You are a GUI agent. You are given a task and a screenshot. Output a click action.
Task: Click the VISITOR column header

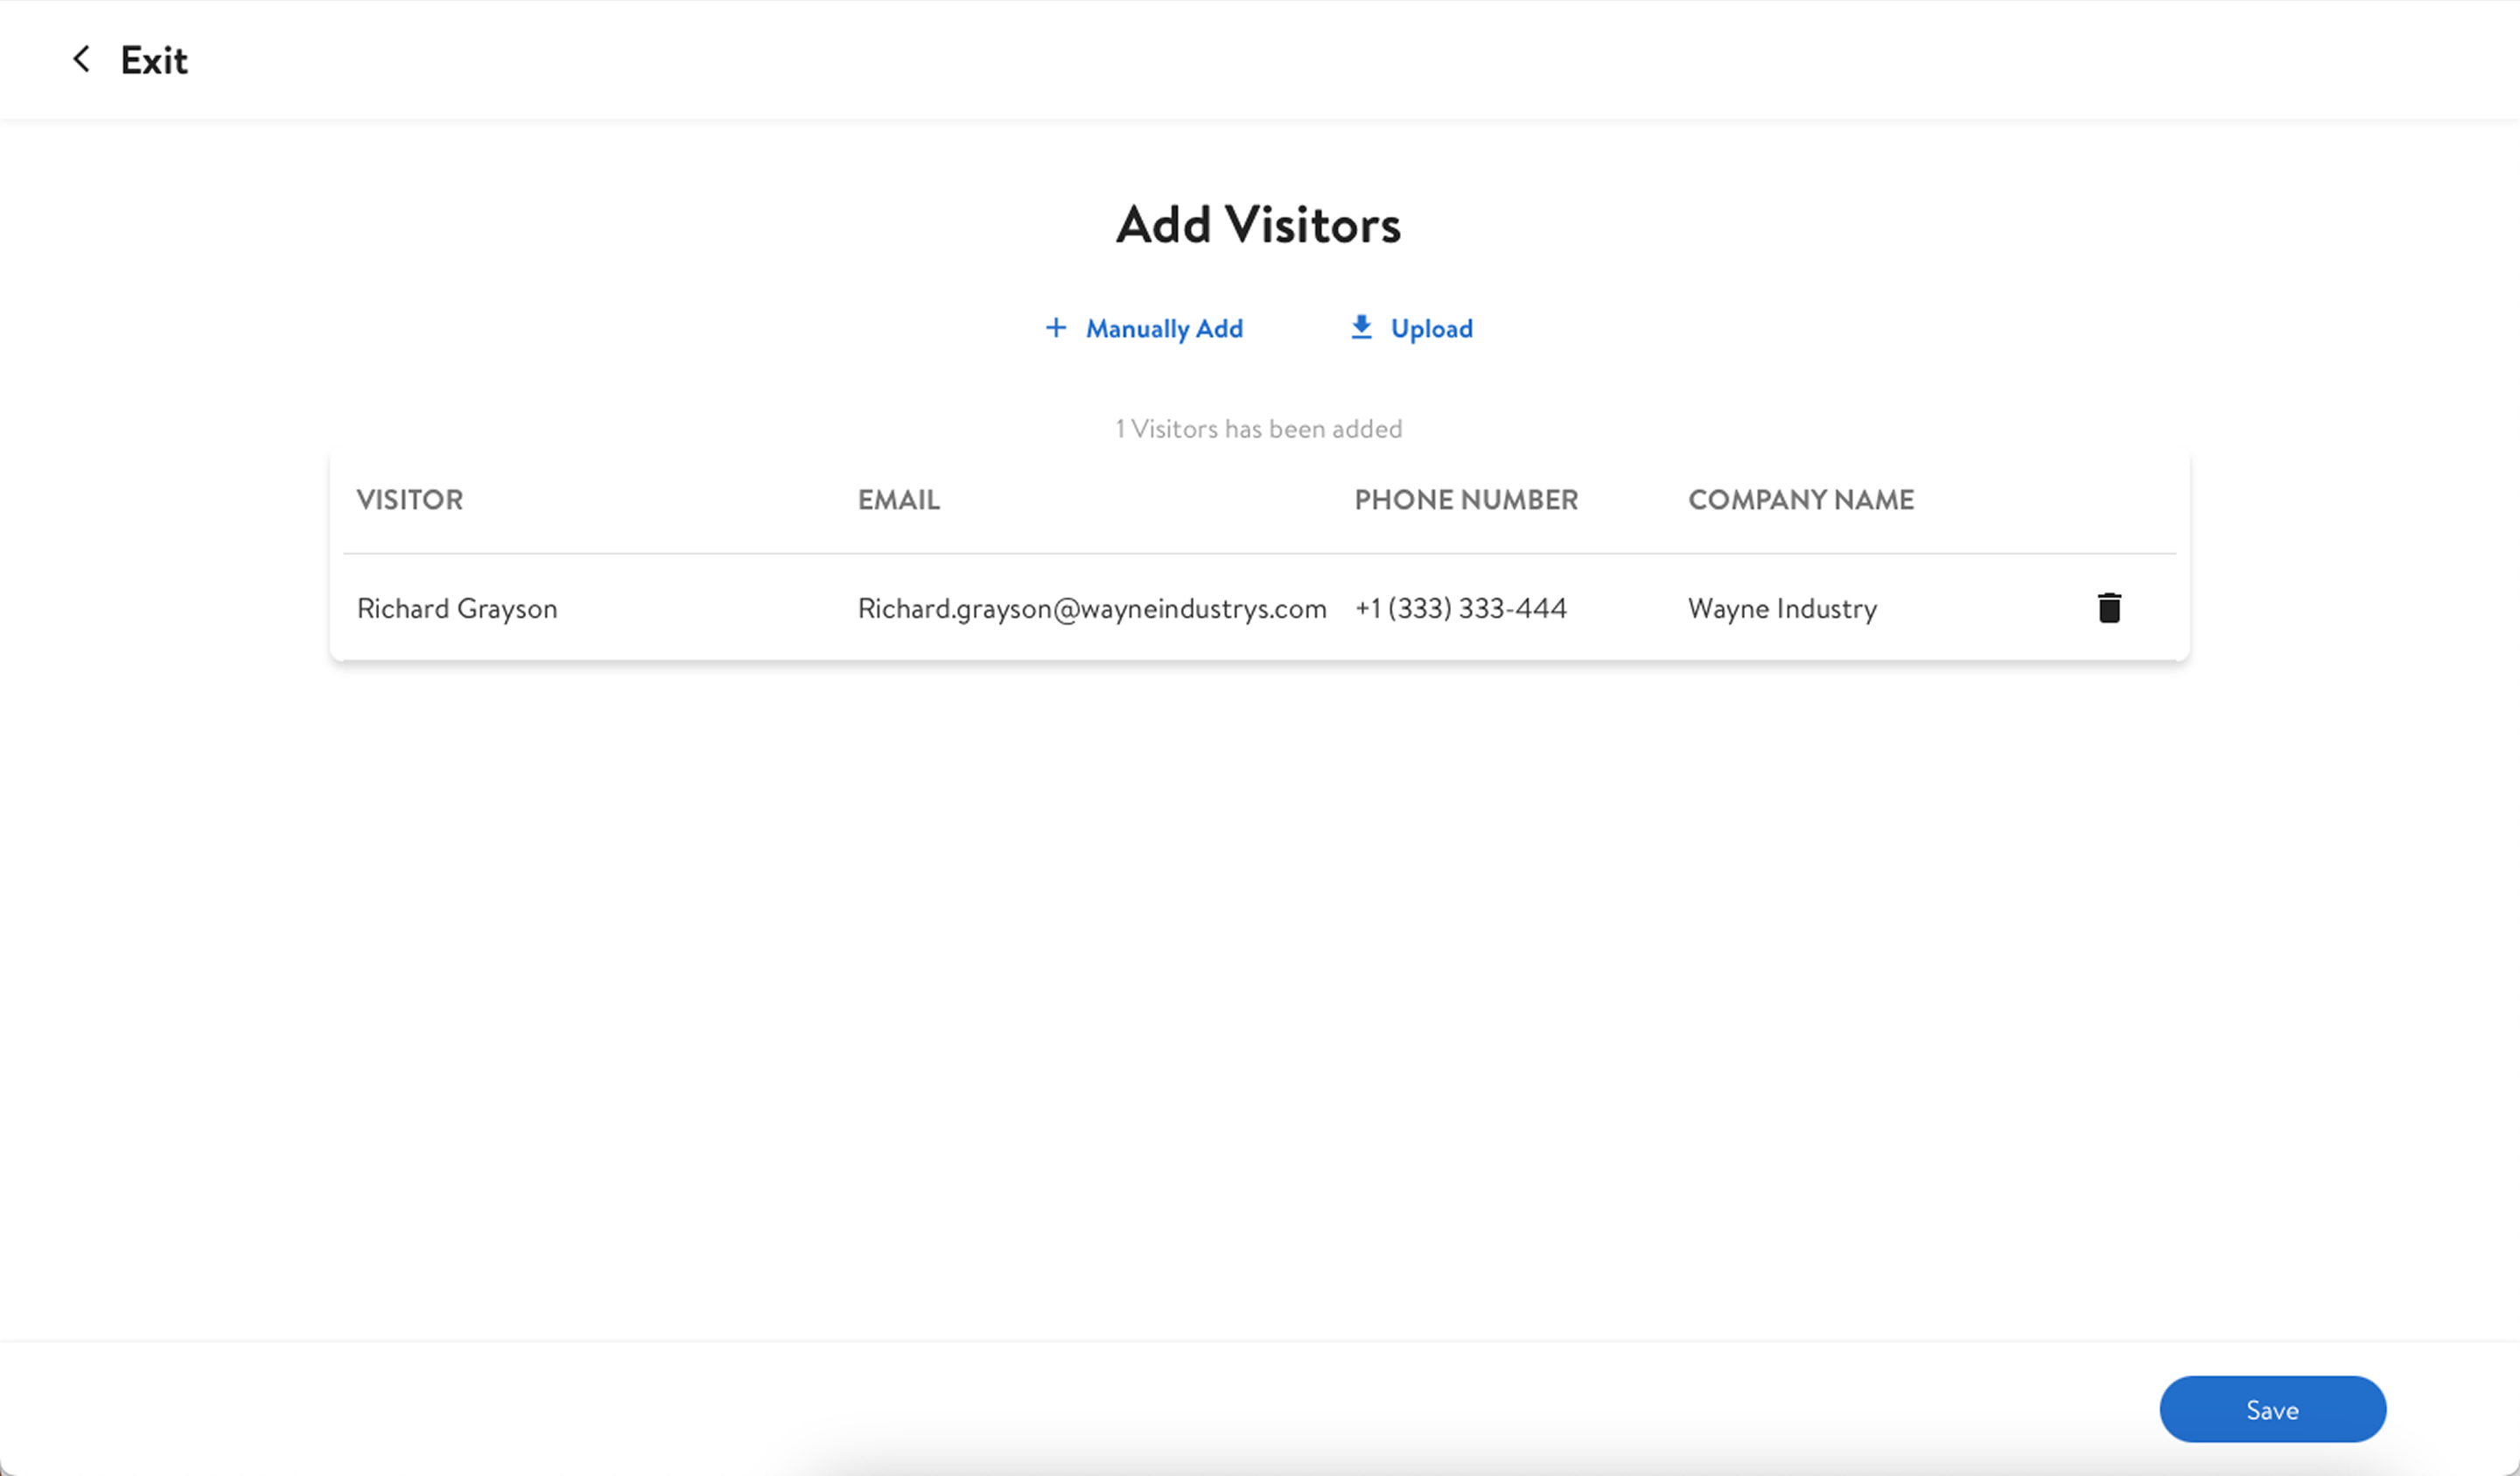point(410,500)
